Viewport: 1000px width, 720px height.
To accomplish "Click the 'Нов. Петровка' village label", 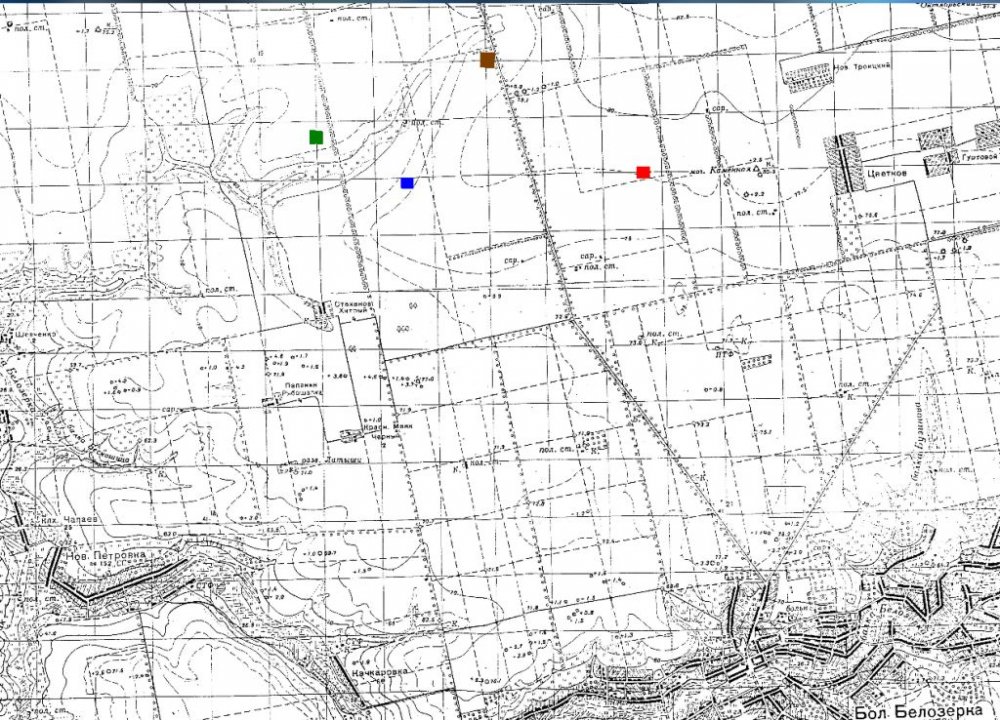I will coord(105,555).
